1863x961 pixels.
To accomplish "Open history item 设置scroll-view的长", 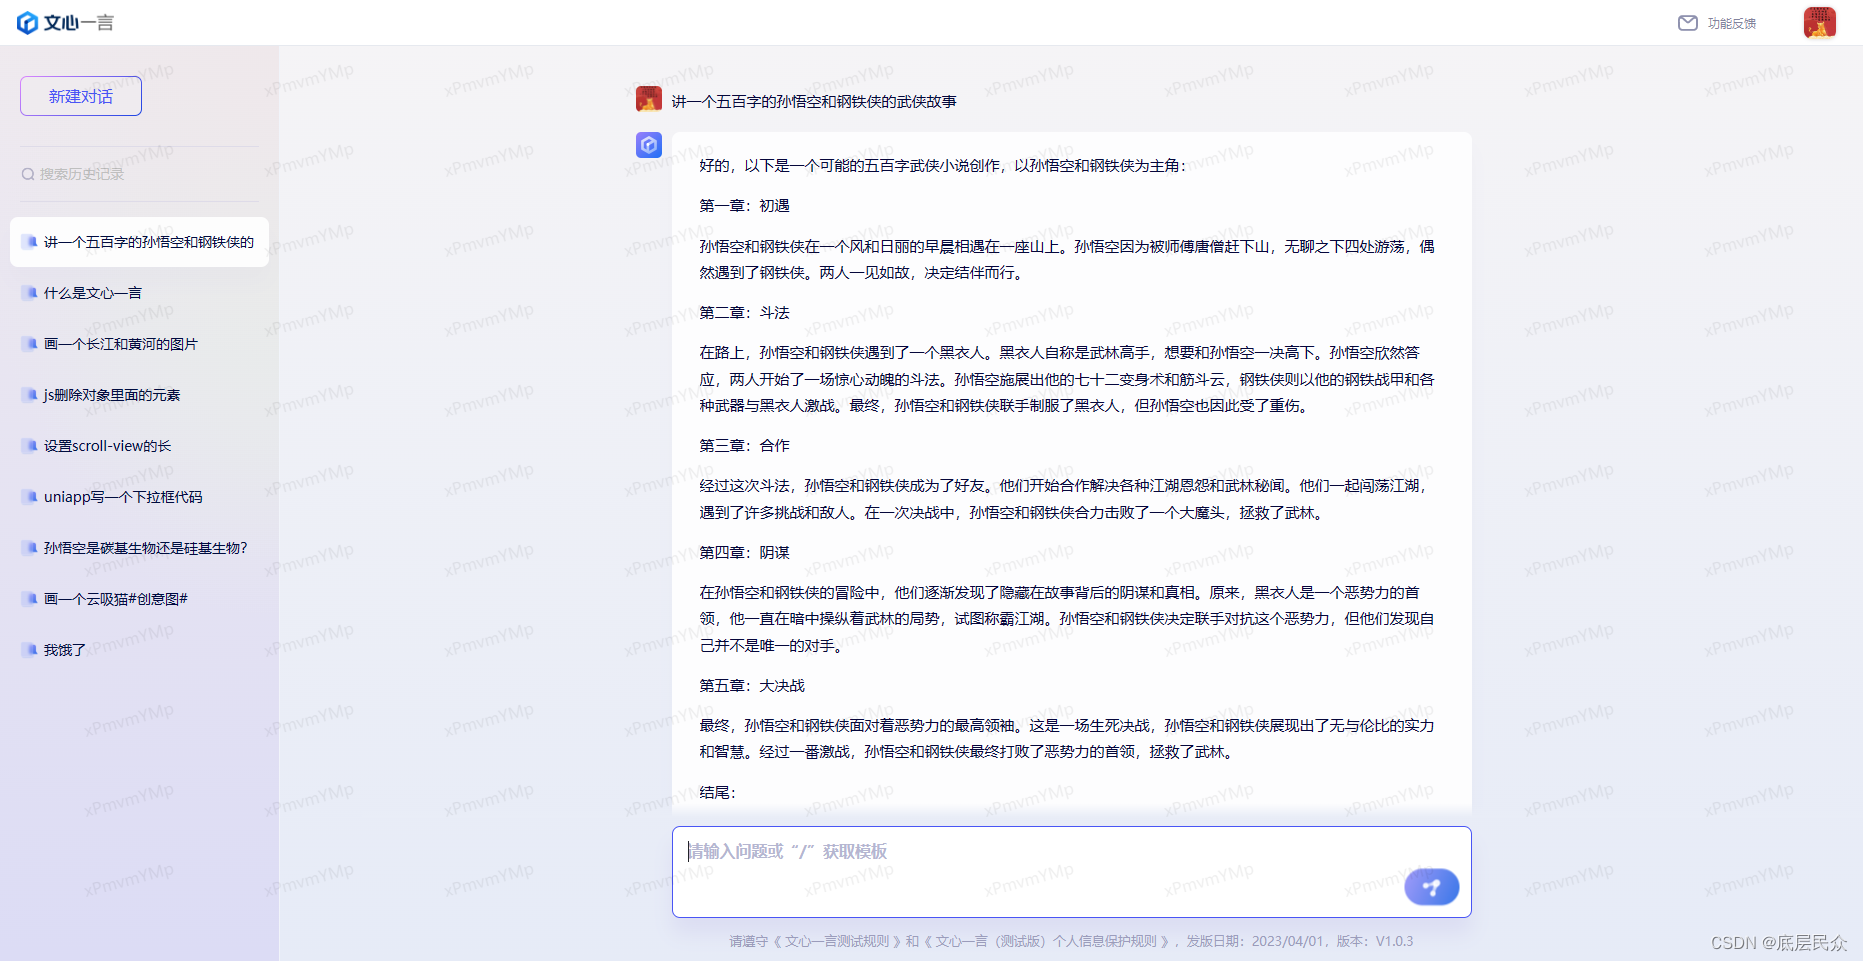I will (x=139, y=446).
